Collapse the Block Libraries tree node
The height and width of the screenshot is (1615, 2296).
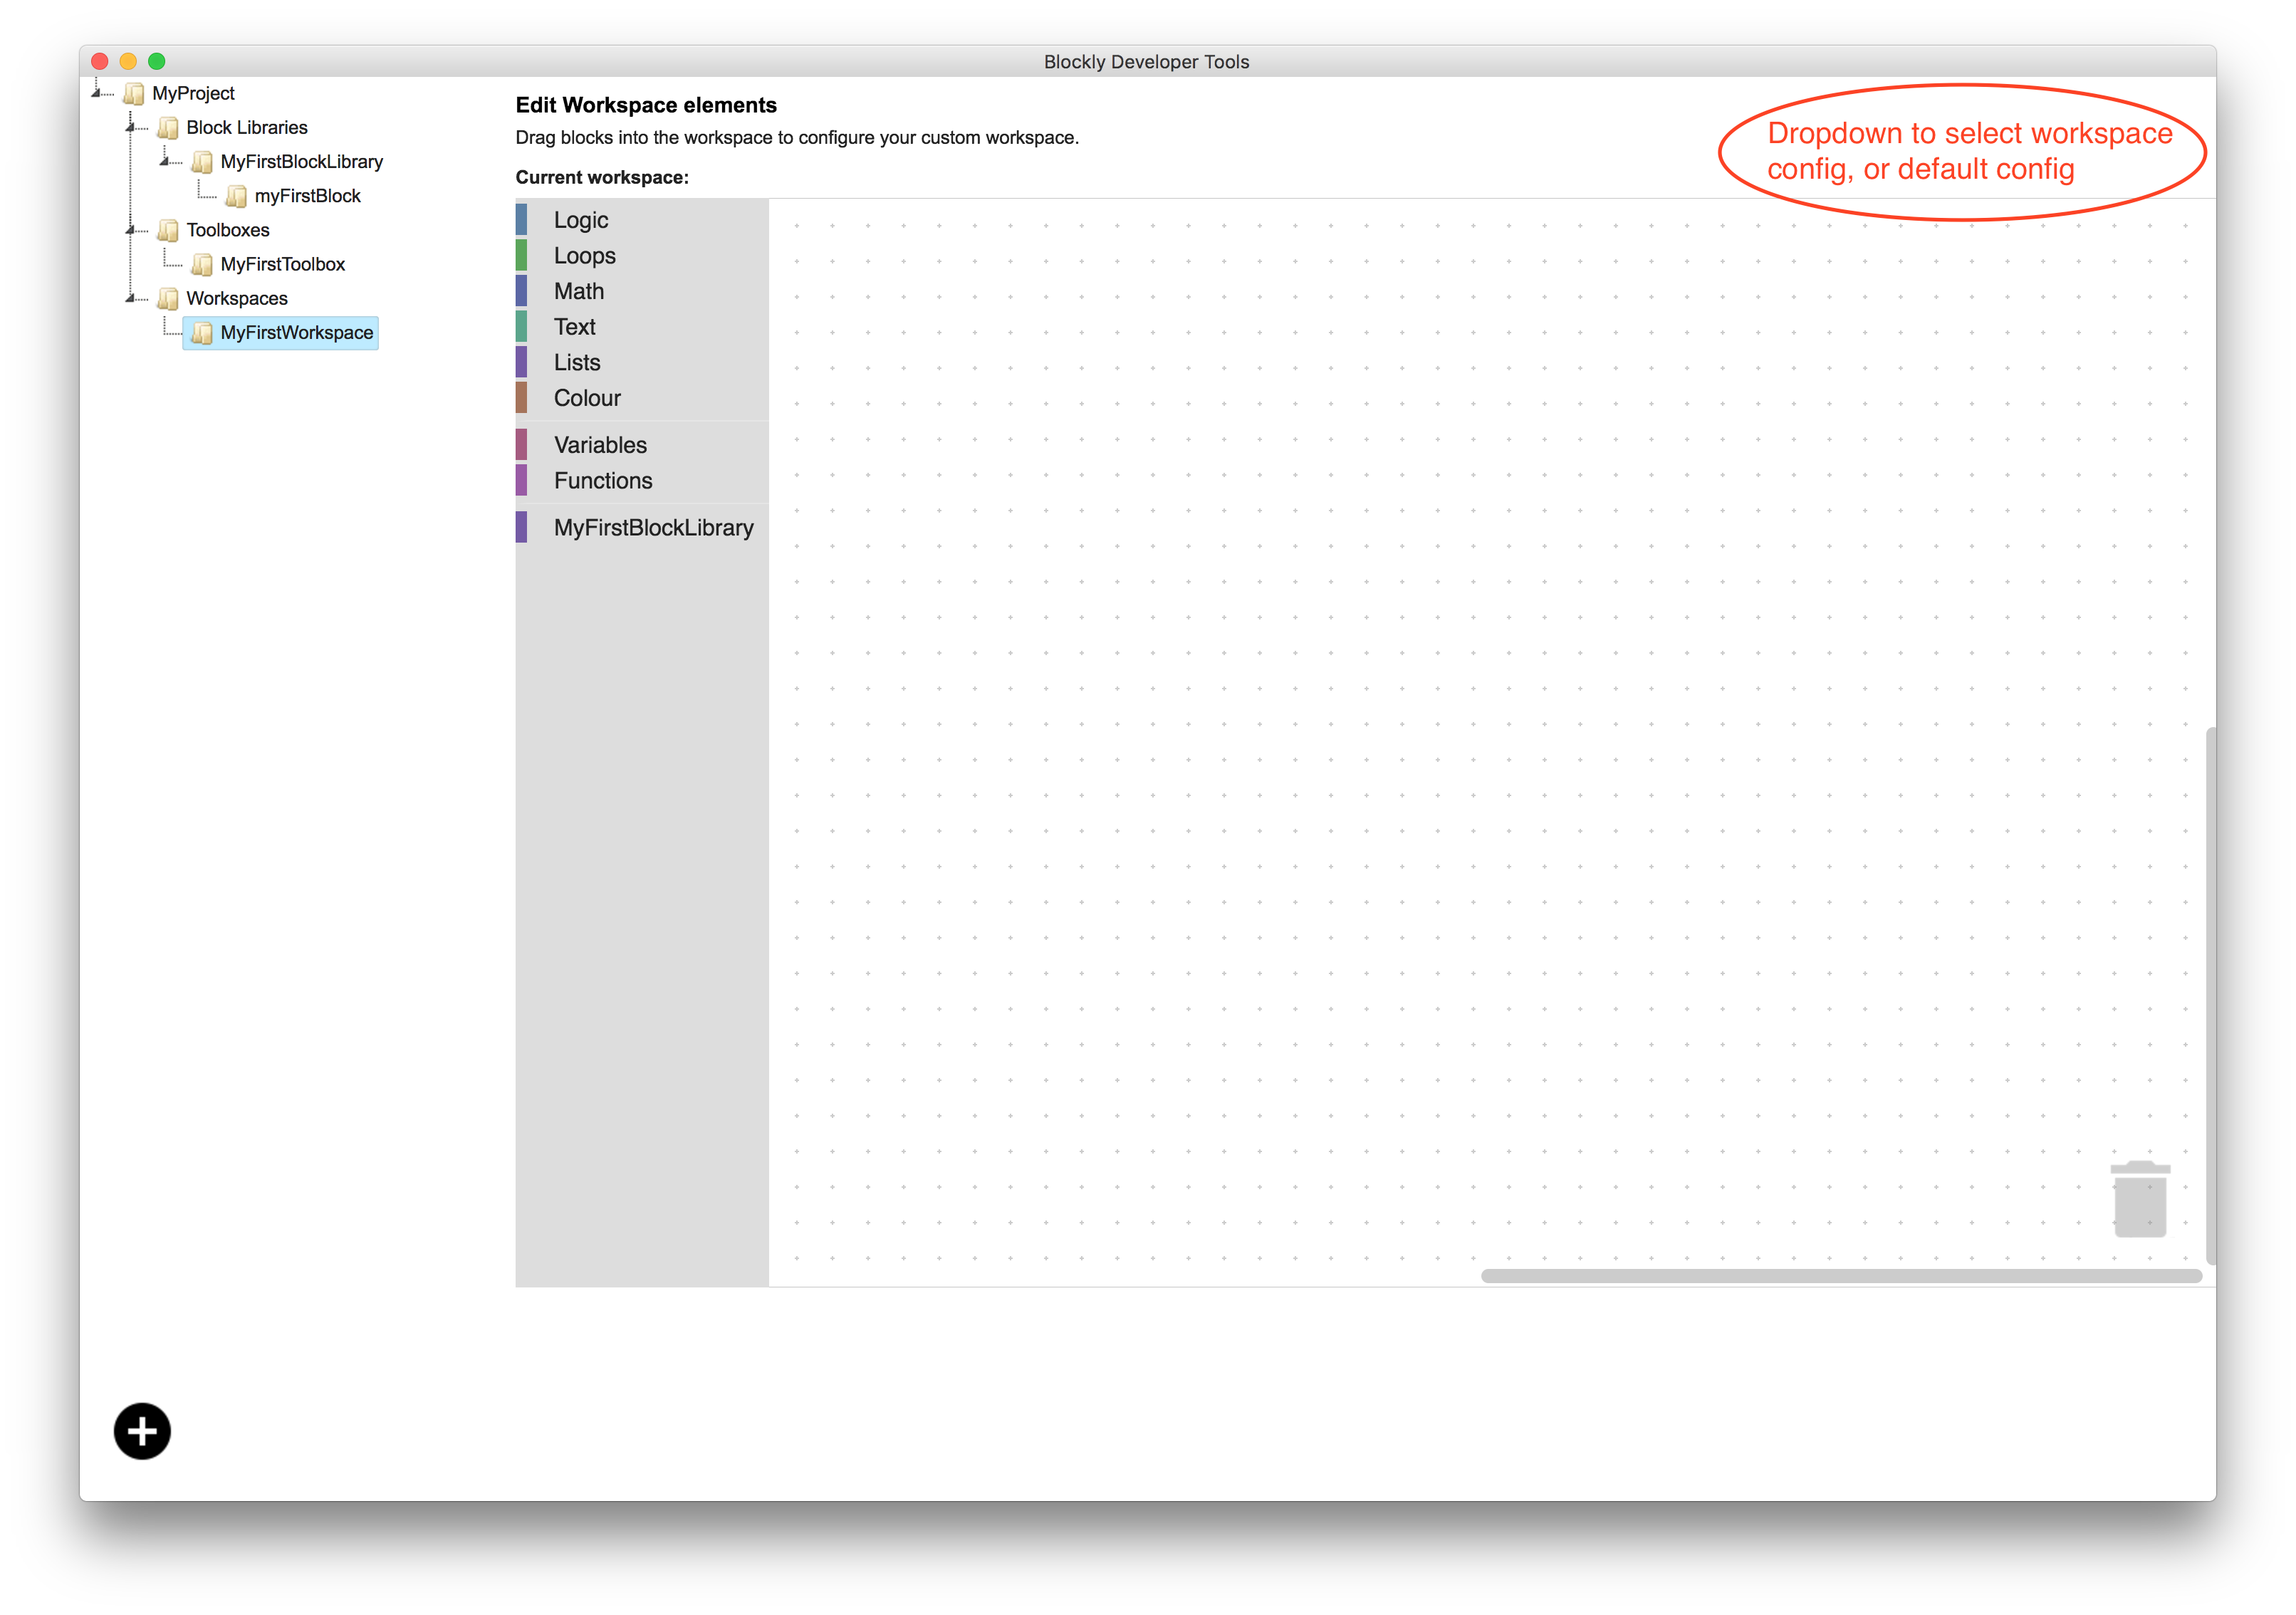click(130, 127)
